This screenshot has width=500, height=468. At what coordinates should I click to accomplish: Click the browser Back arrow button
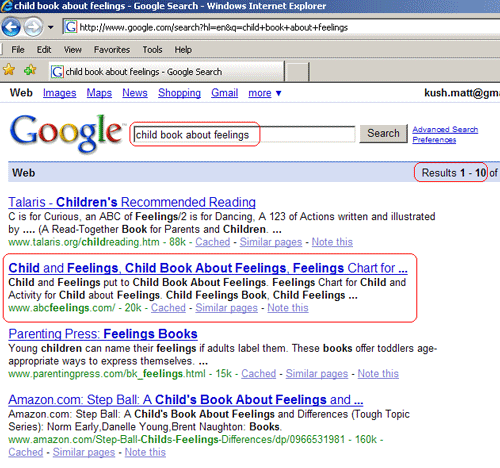[11, 27]
